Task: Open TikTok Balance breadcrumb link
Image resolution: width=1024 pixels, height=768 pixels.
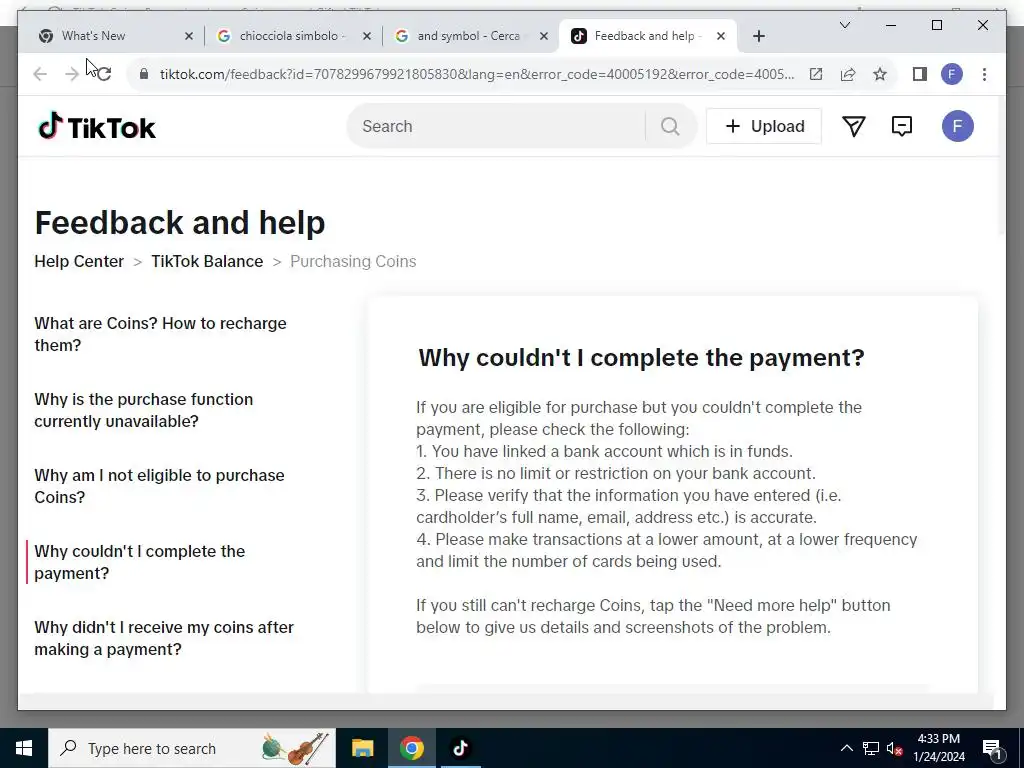Action: tap(207, 261)
